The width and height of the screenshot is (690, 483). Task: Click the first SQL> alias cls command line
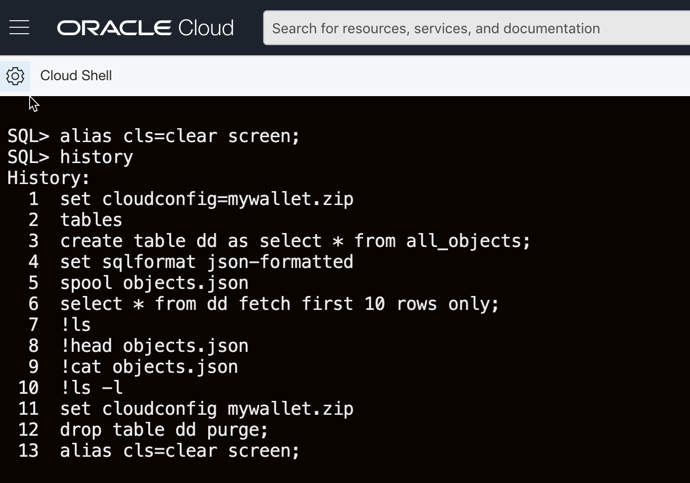pyautogui.click(x=154, y=136)
